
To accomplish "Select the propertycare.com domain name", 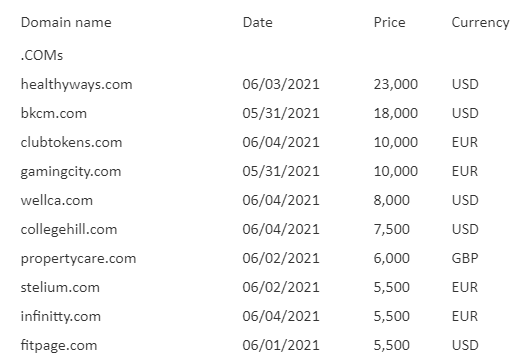I will pos(78,259).
